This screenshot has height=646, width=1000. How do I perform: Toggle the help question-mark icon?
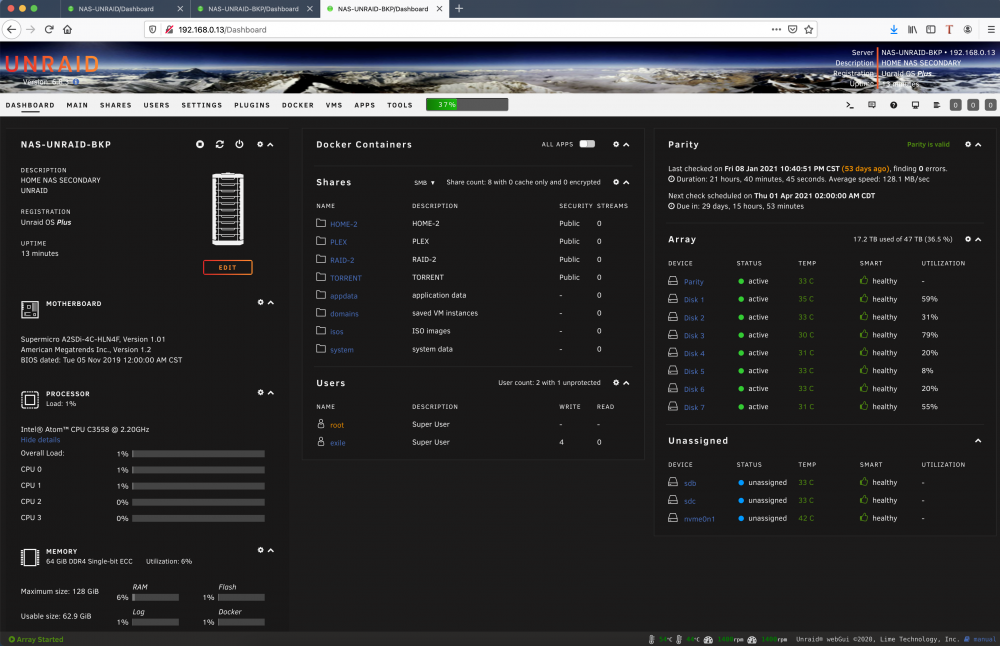pyautogui.click(x=893, y=105)
